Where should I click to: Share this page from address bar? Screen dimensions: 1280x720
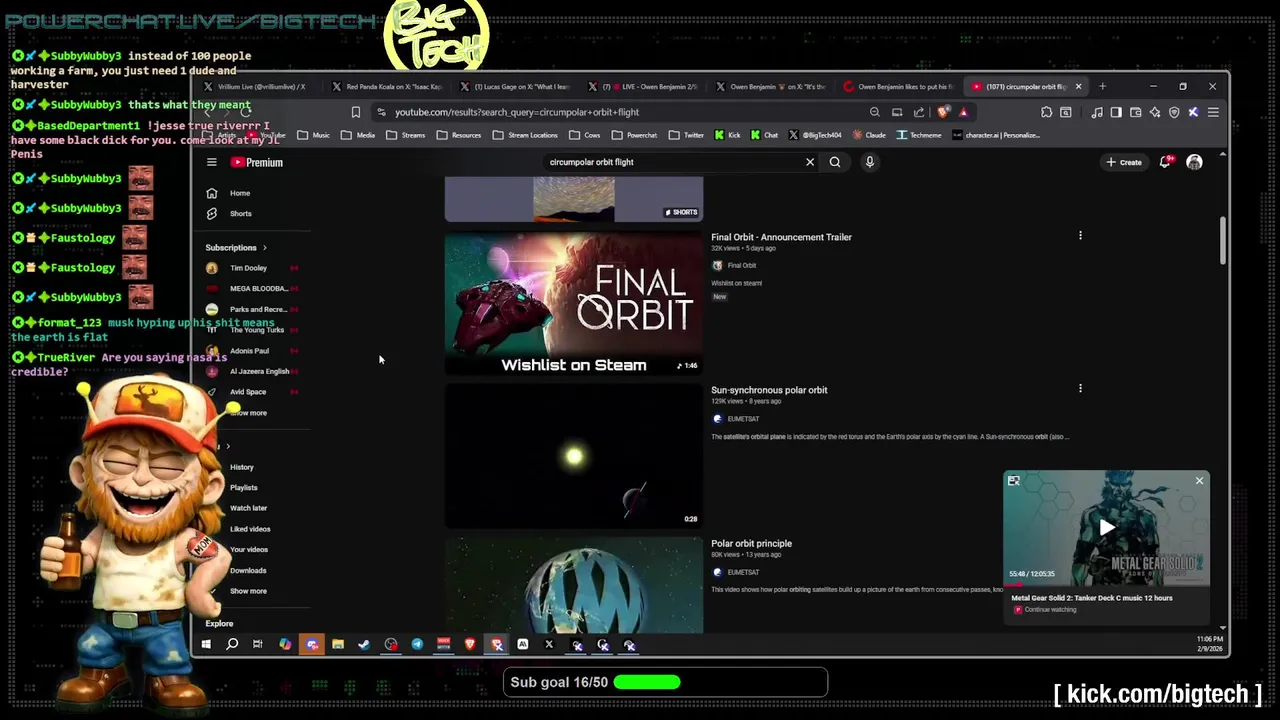pos(919,112)
